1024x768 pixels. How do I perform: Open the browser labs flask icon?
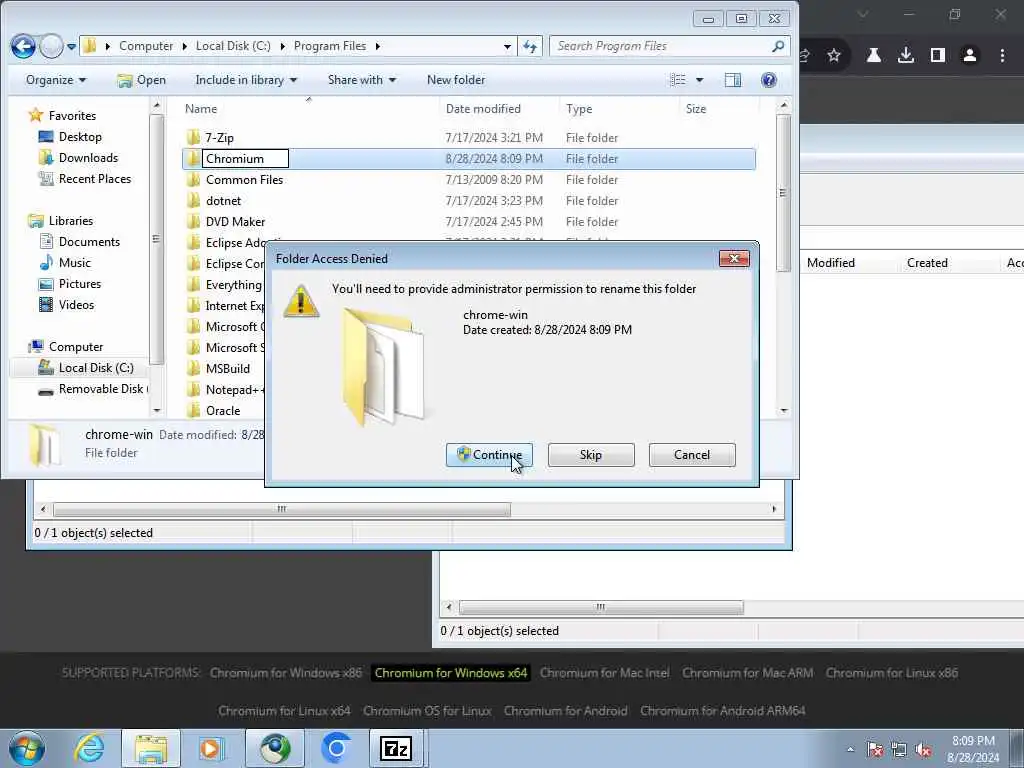click(x=874, y=56)
